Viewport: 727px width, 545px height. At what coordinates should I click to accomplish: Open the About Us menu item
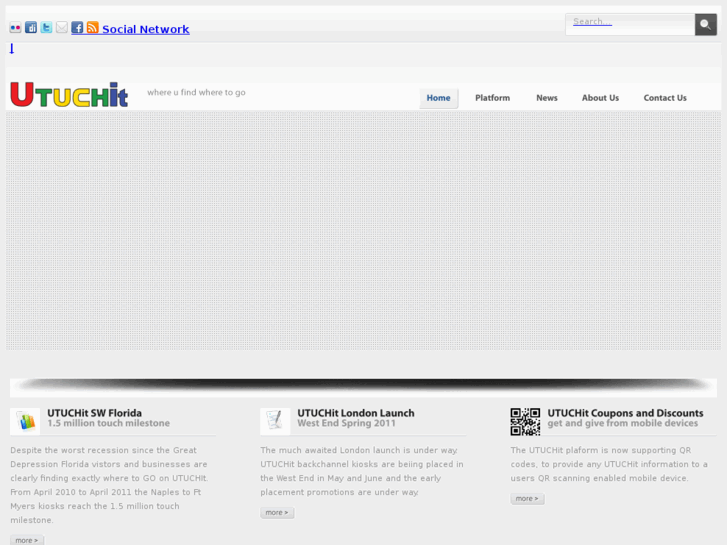600,98
